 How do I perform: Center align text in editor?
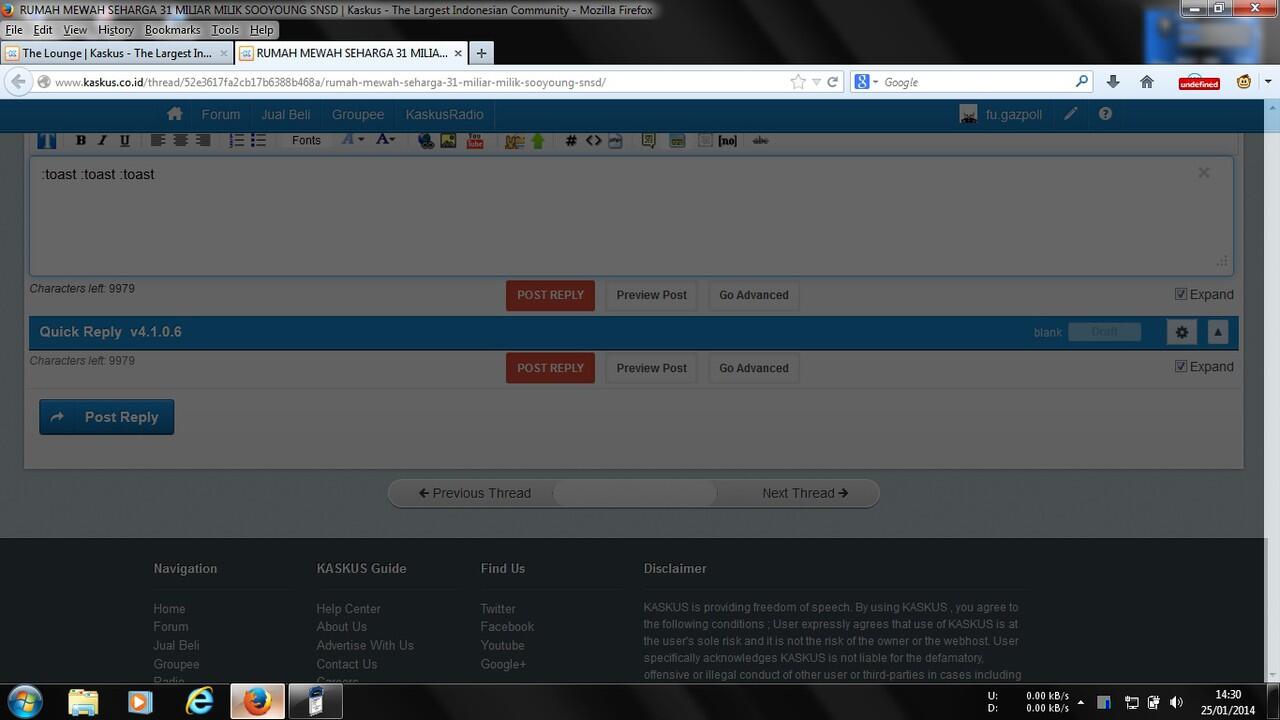point(181,141)
